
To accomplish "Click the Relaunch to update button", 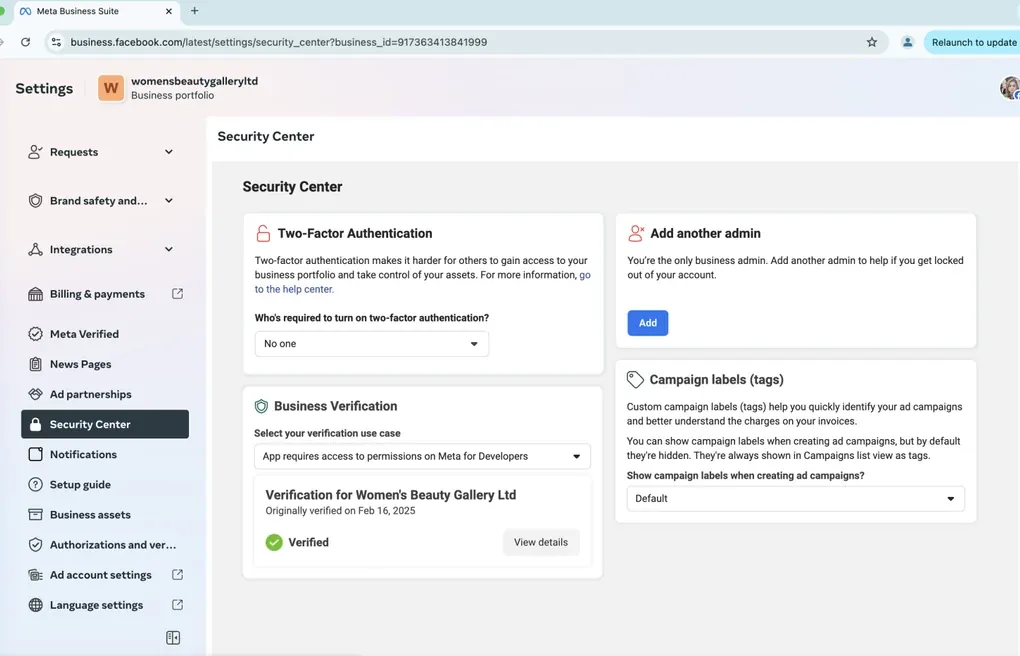I will pos(973,42).
